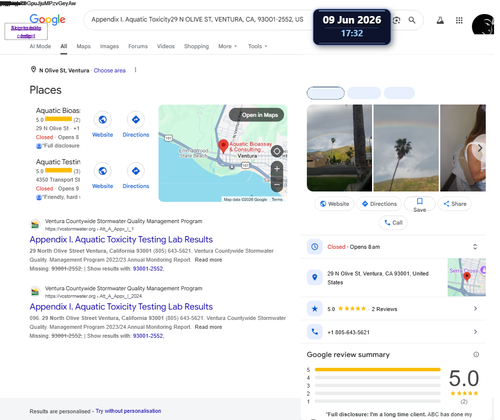The width and height of the screenshot is (500, 420).
Task: Open the palm tree rainbow photo
Action: 406,148
